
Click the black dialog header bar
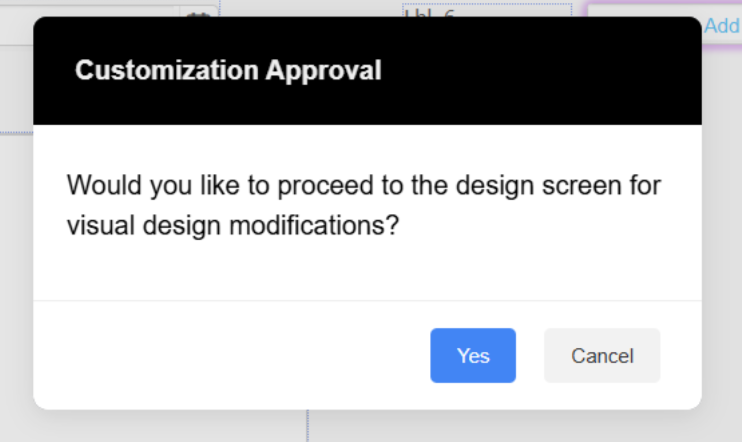pos(367,71)
